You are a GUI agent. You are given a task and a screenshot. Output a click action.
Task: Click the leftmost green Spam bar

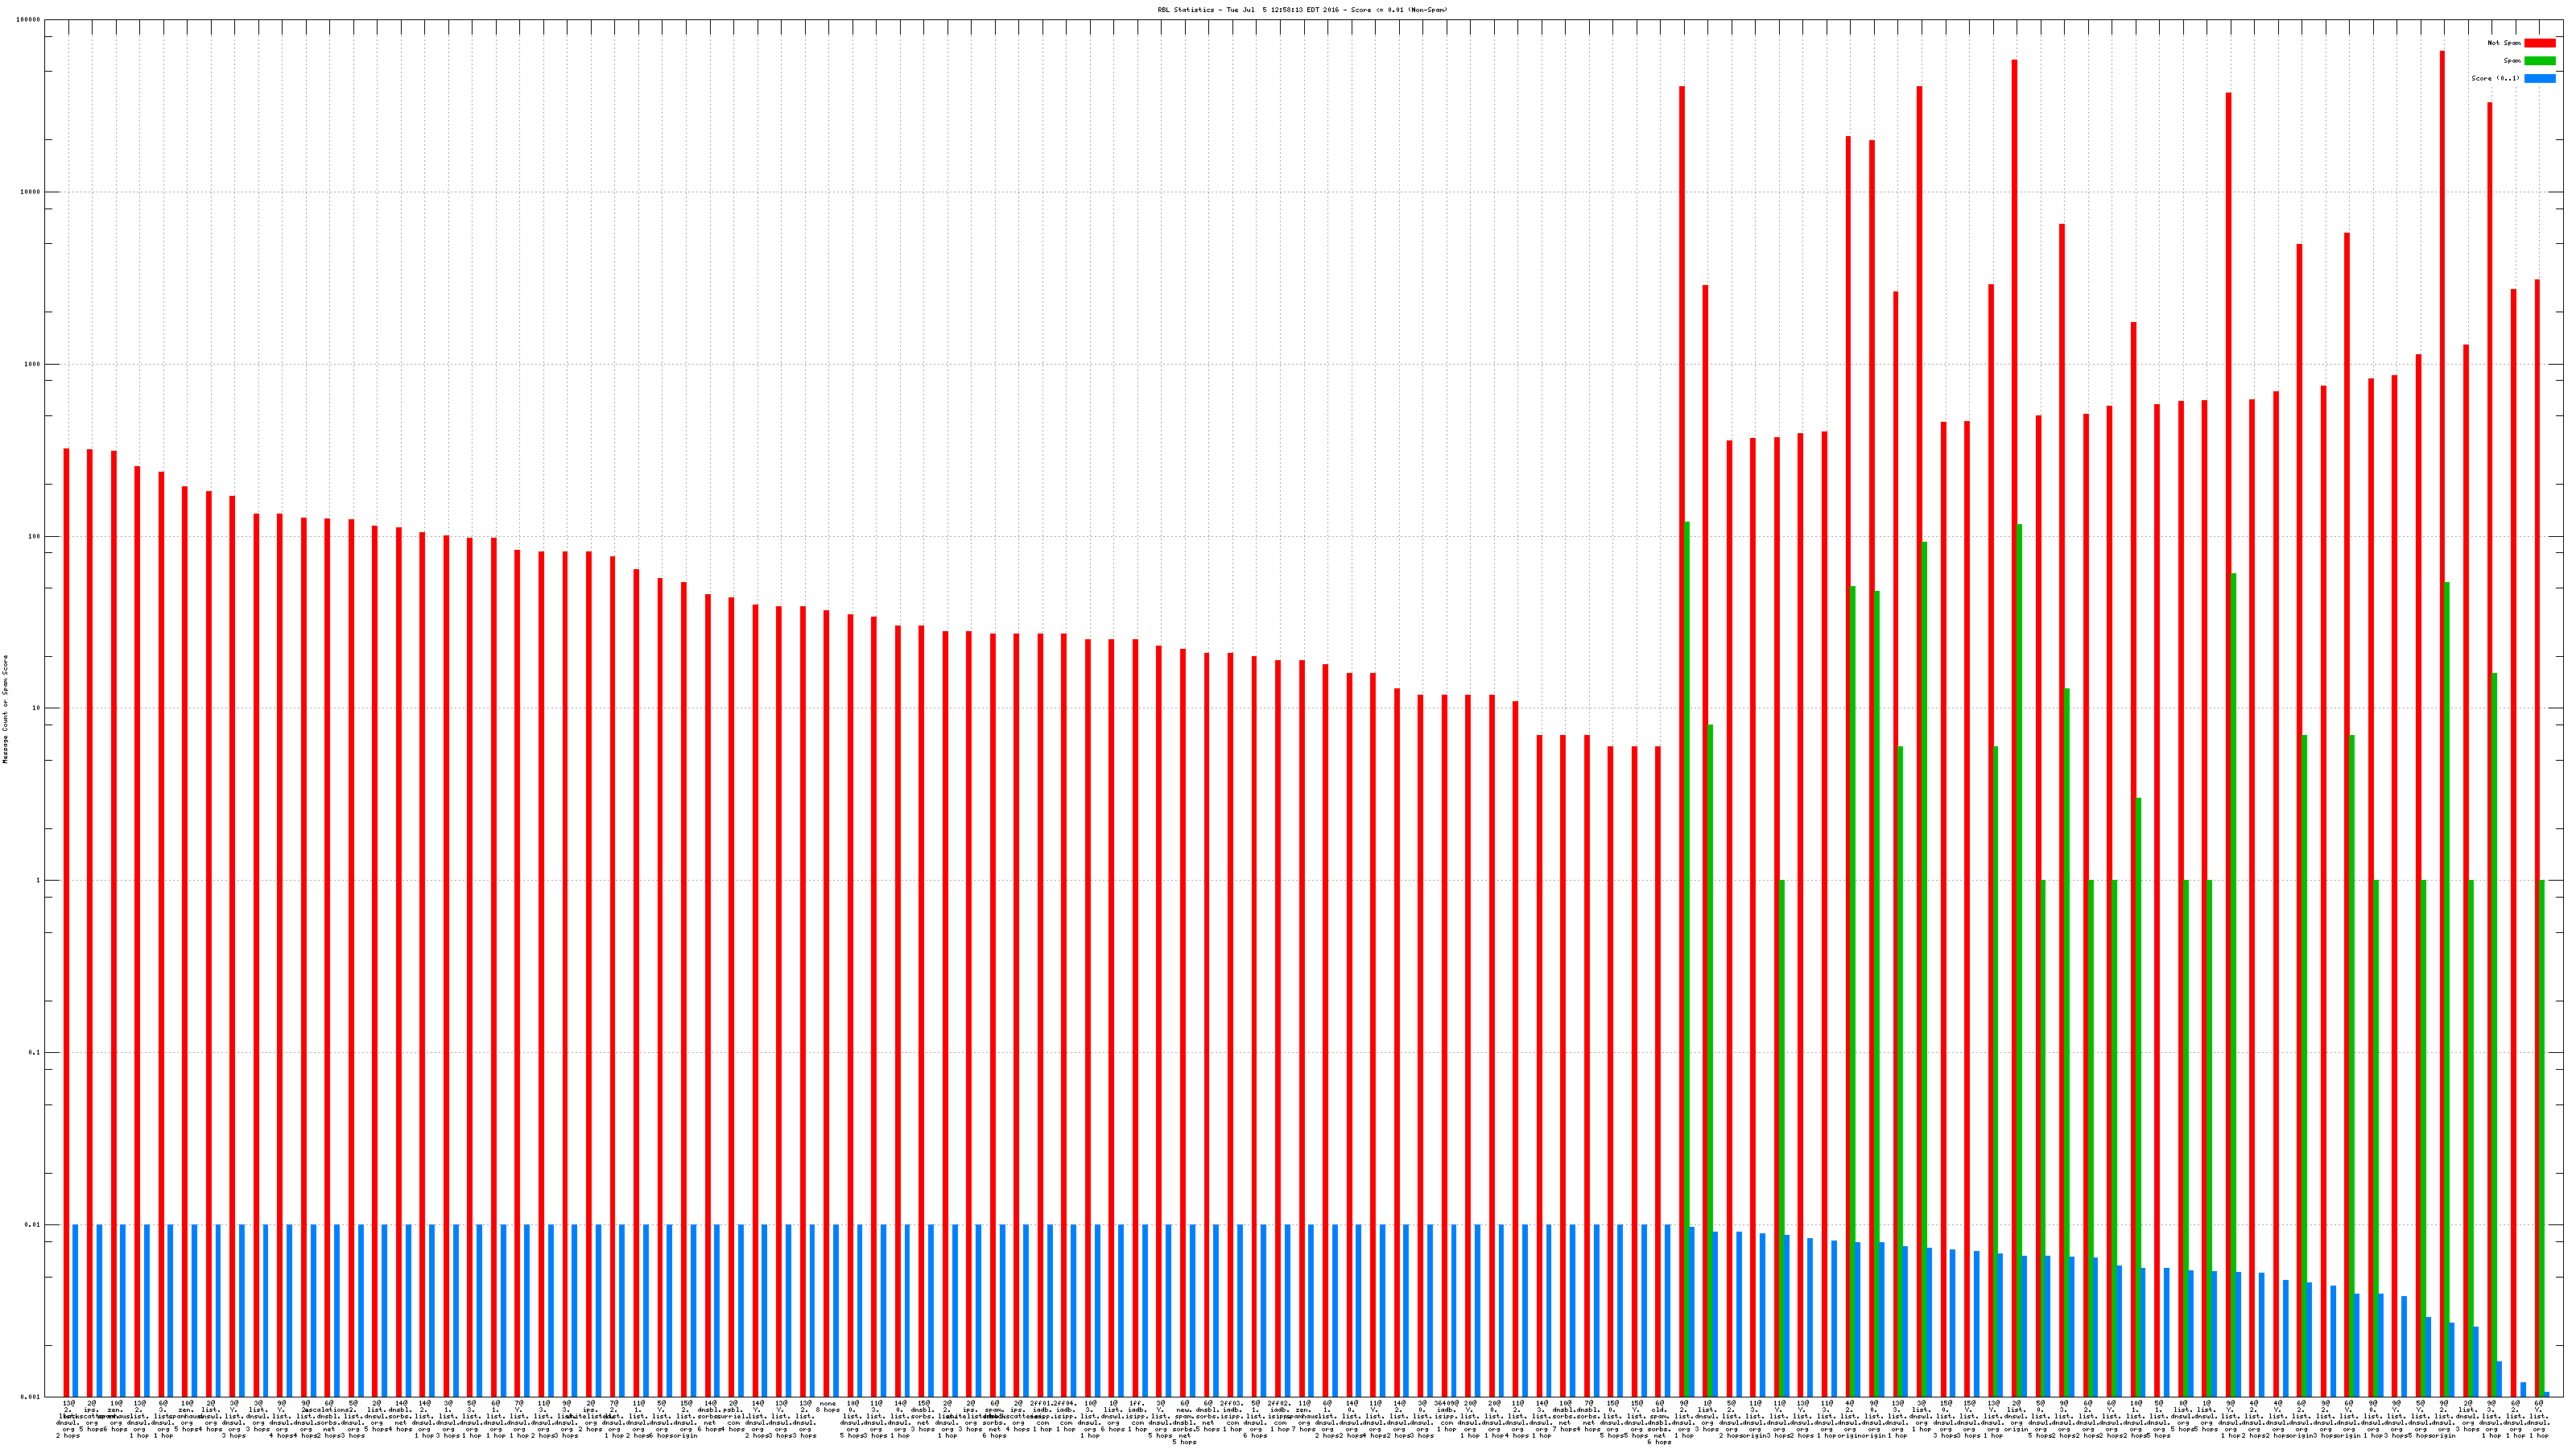point(1687,950)
